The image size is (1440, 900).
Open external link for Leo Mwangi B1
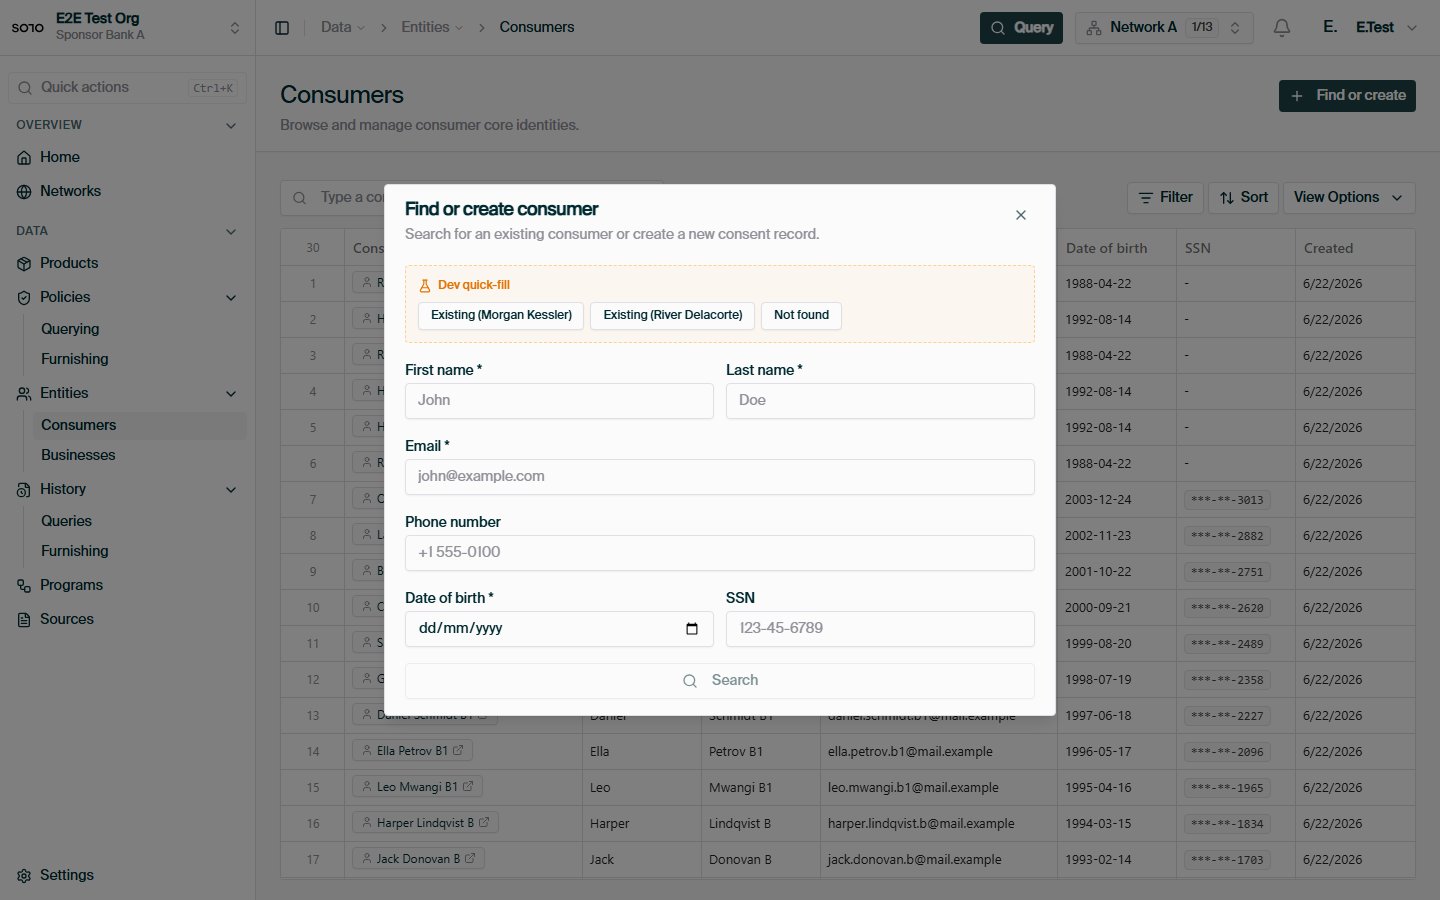(468, 786)
